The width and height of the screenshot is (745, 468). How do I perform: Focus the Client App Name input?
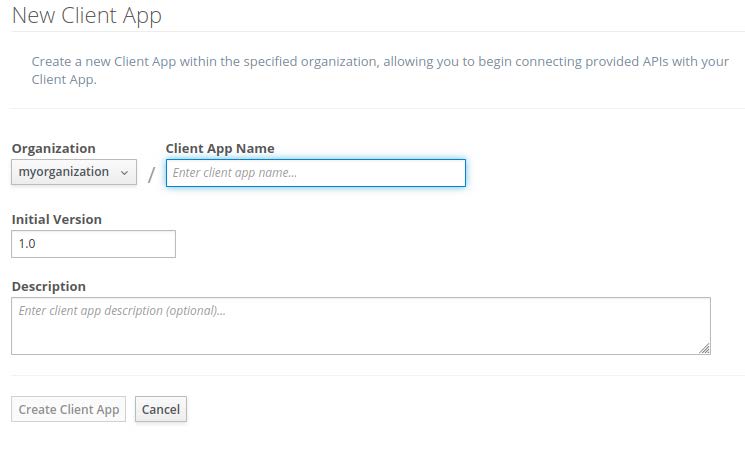click(315, 173)
